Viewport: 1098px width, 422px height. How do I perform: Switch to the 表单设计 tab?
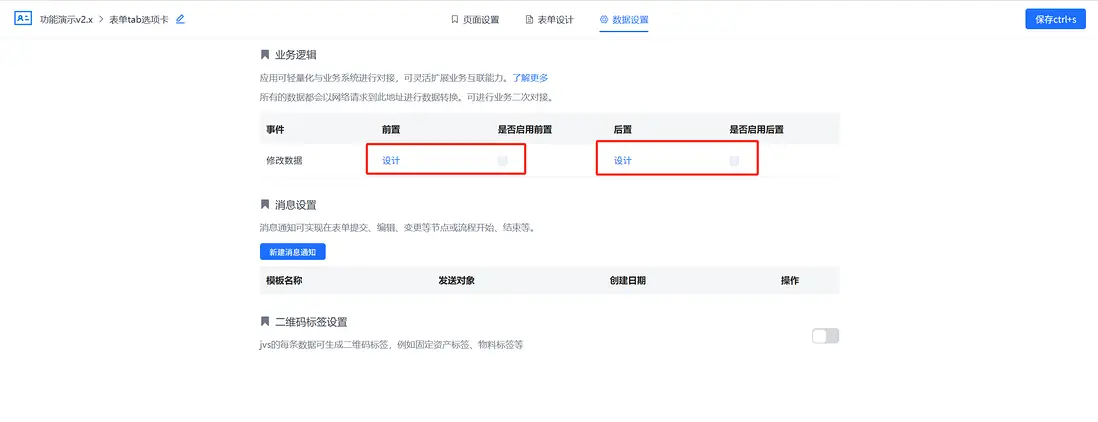(549, 20)
